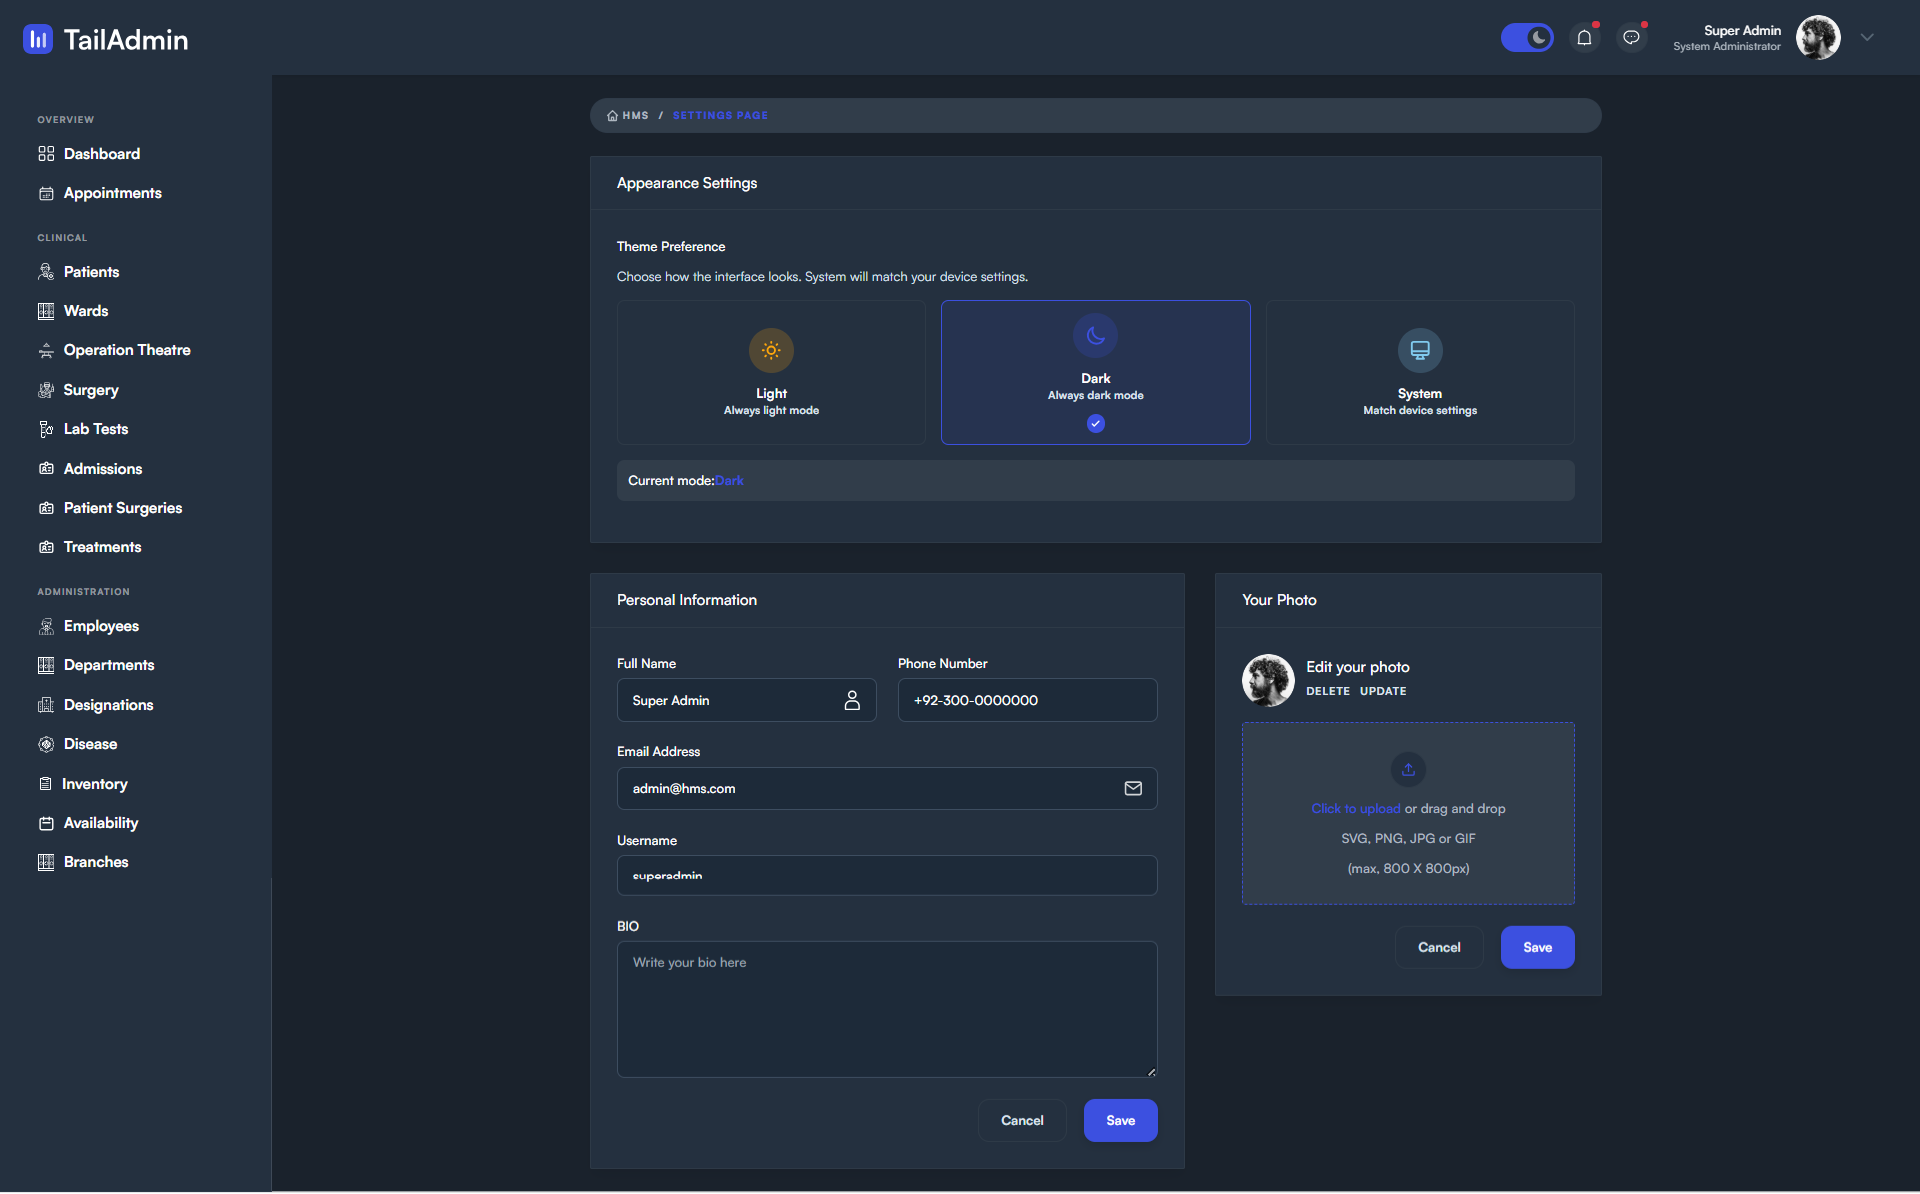Go to Inventory in sidebar
The height and width of the screenshot is (1194, 1920).
click(95, 784)
